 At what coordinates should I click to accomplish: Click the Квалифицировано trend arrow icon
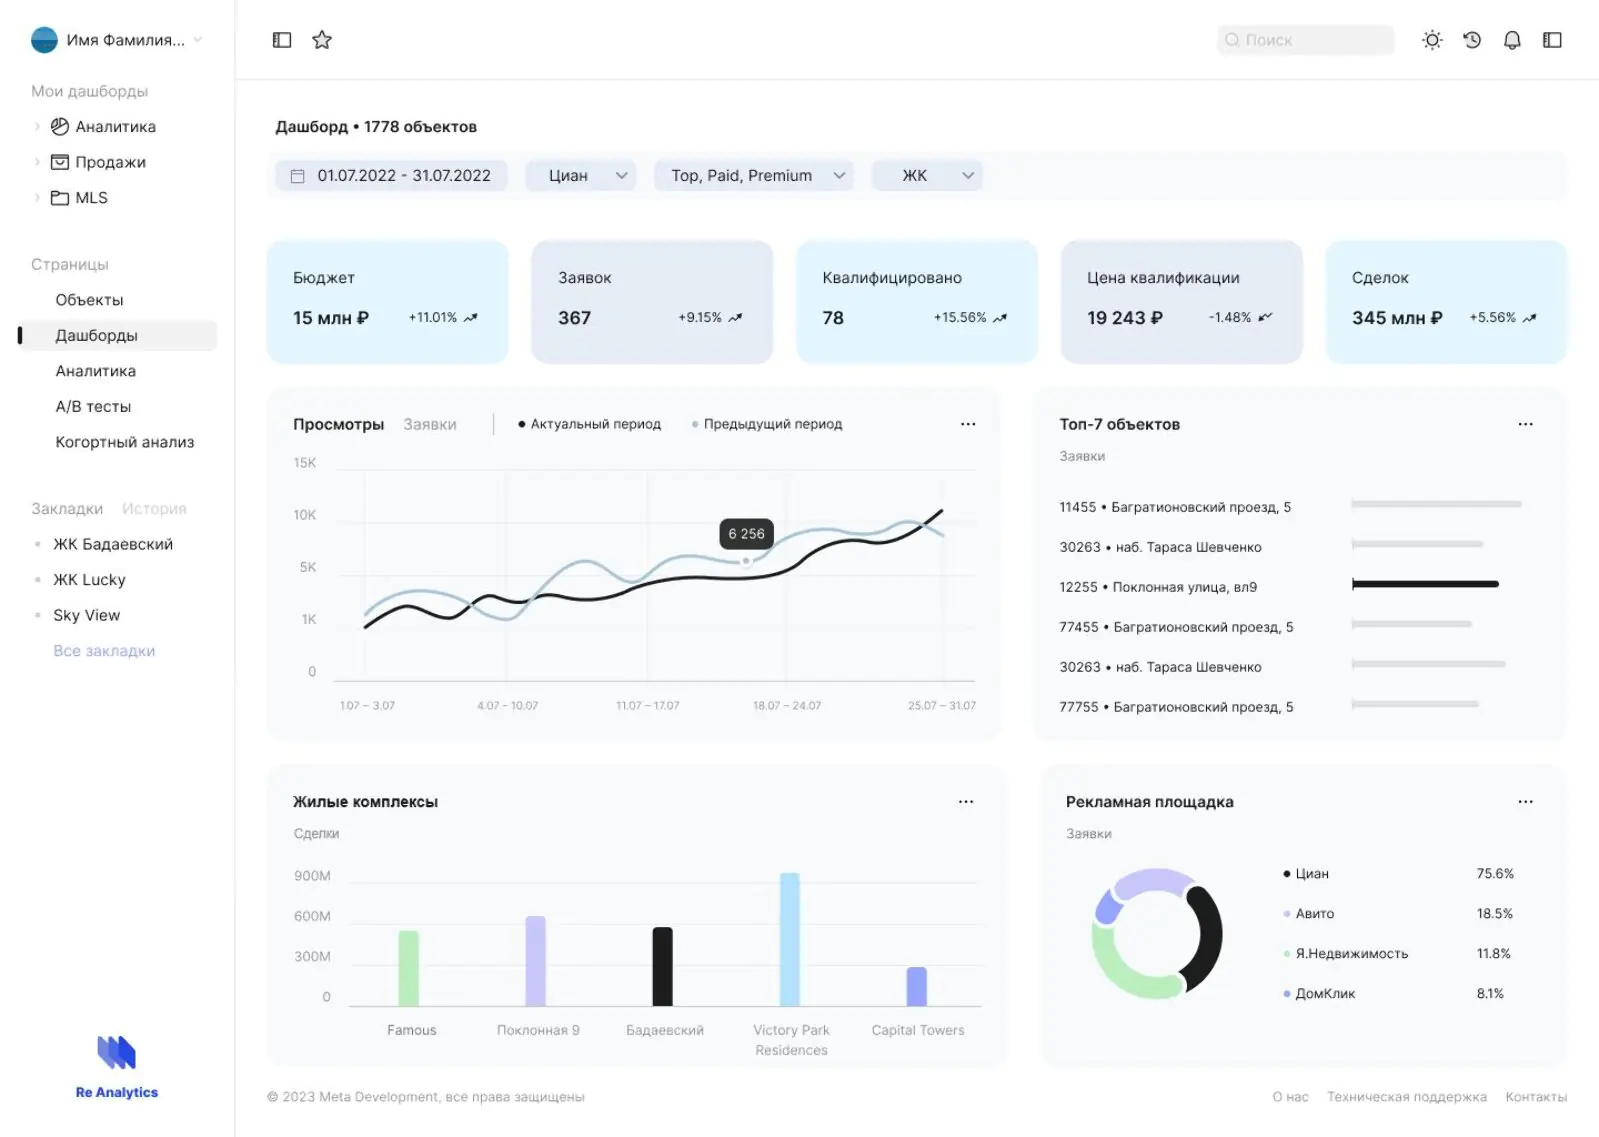click(1000, 318)
